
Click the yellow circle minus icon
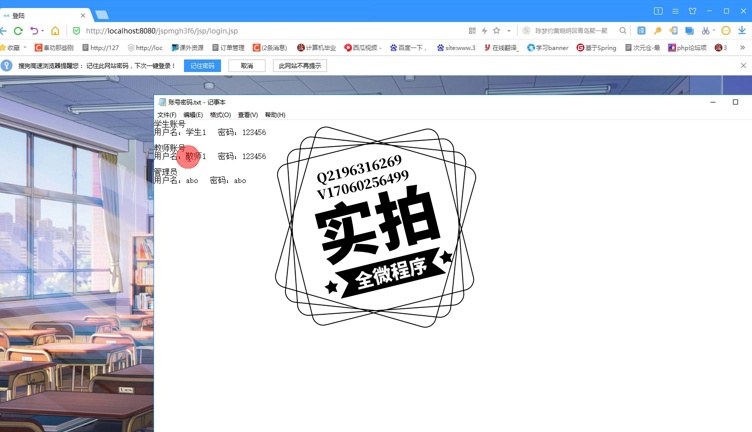(x=726, y=31)
